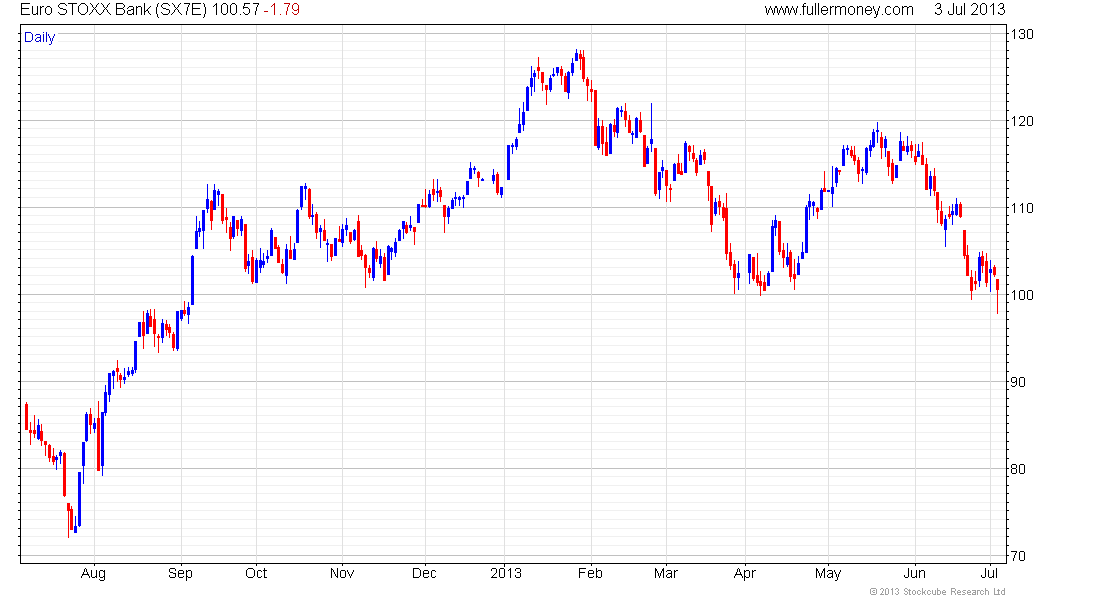Click the Jun label on time axis
The height and width of the screenshot is (600, 1100).
[x=915, y=573]
